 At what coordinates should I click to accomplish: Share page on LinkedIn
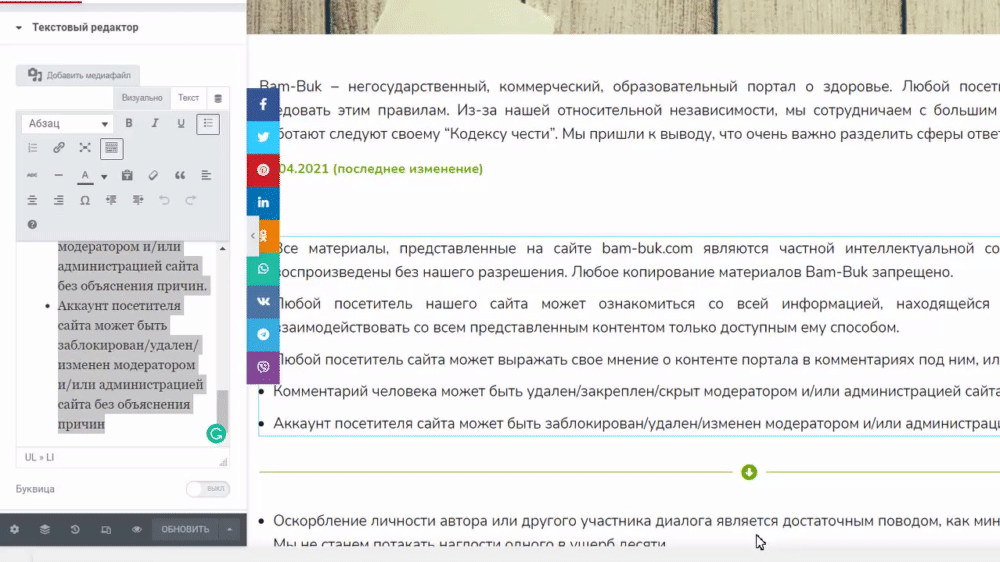click(x=263, y=203)
